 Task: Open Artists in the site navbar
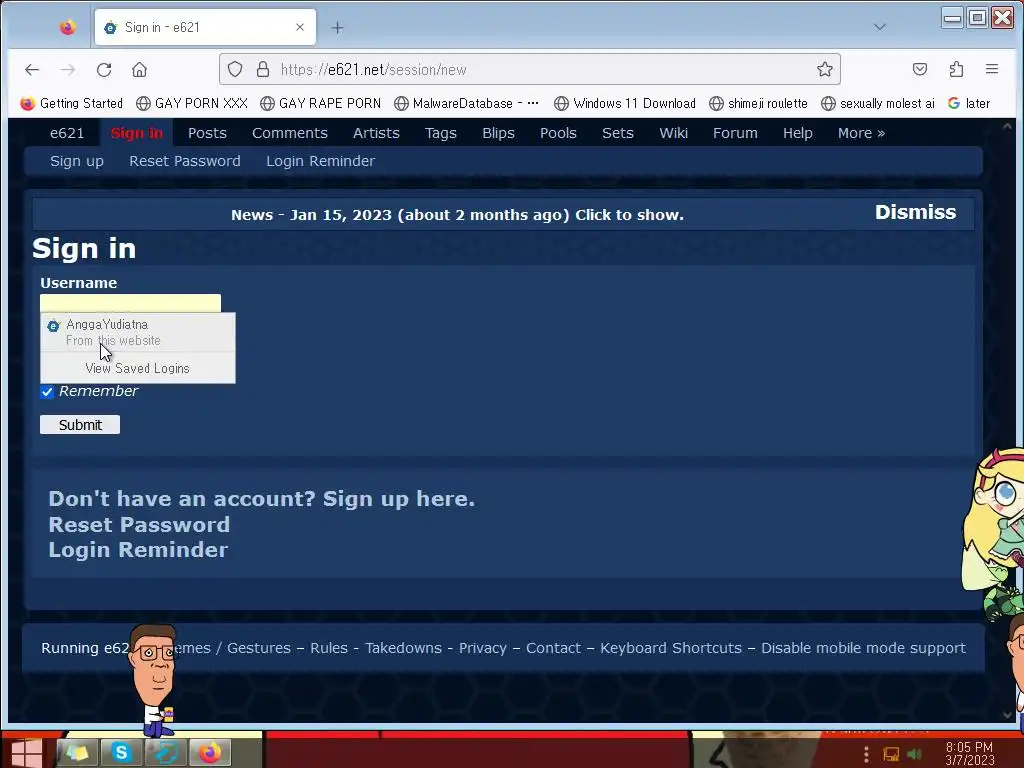pyautogui.click(x=376, y=133)
